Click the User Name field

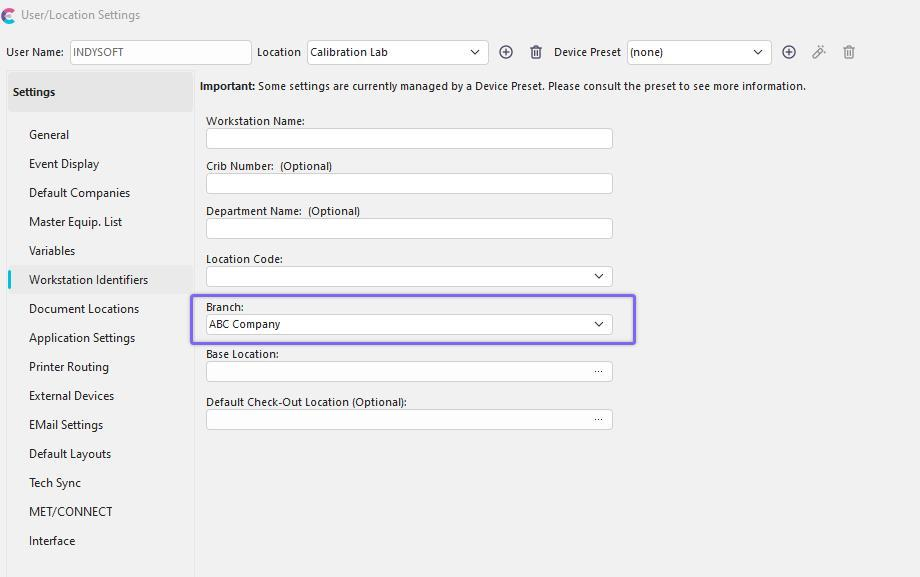coord(160,52)
